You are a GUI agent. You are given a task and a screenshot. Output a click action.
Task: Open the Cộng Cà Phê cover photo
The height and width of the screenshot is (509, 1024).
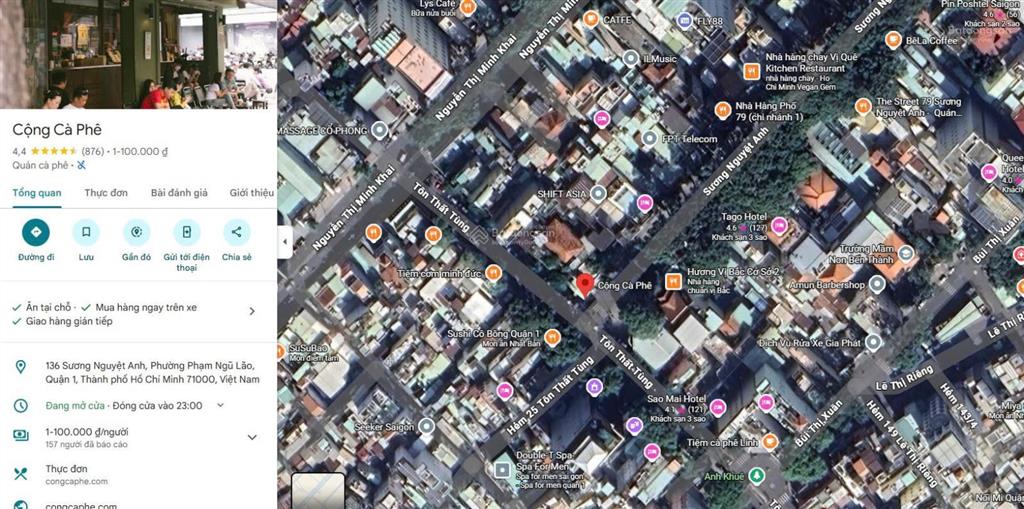coord(138,54)
